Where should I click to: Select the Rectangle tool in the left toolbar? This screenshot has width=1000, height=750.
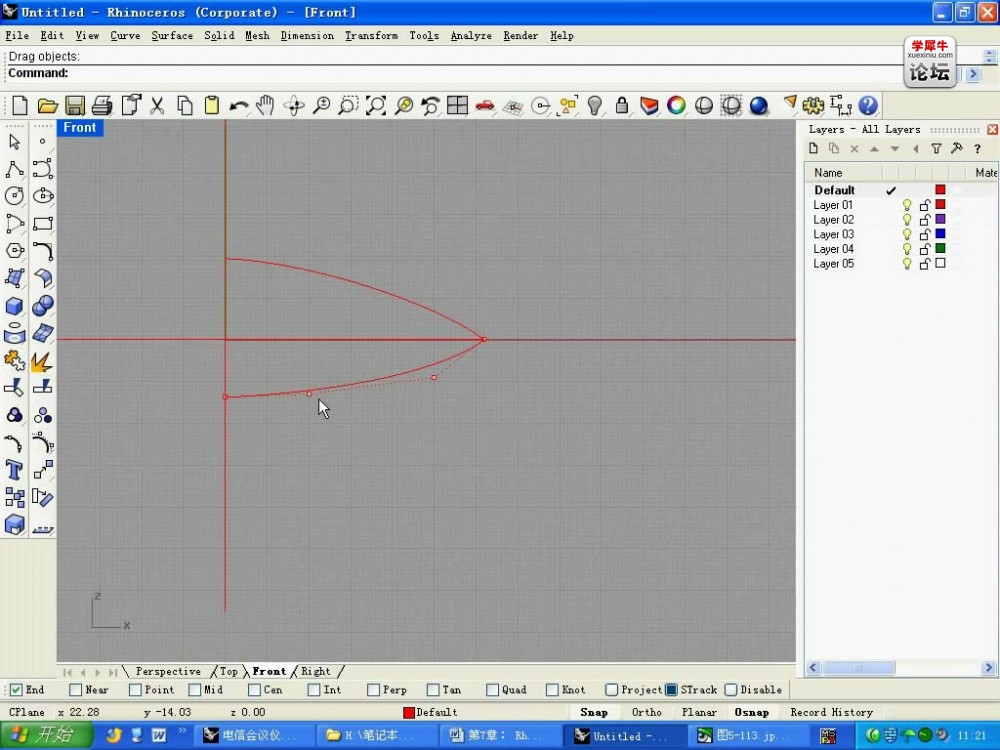click(43, 223)
